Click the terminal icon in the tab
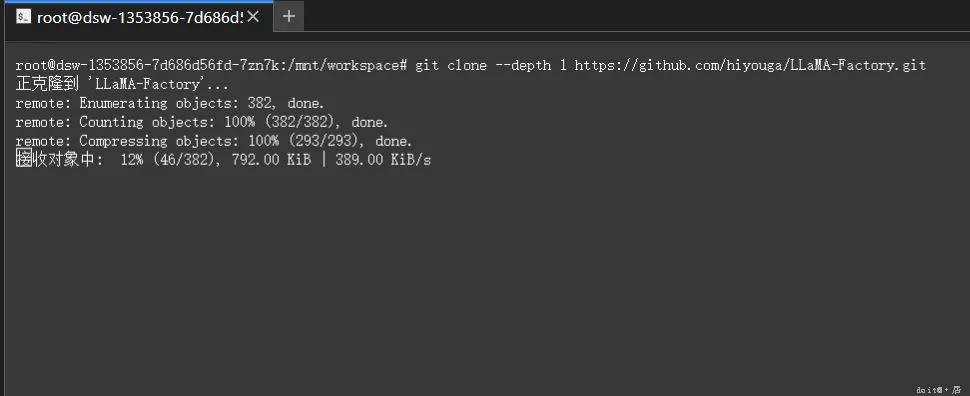The height and width of the screenshot is (396, 970). (x=24, y=16)
